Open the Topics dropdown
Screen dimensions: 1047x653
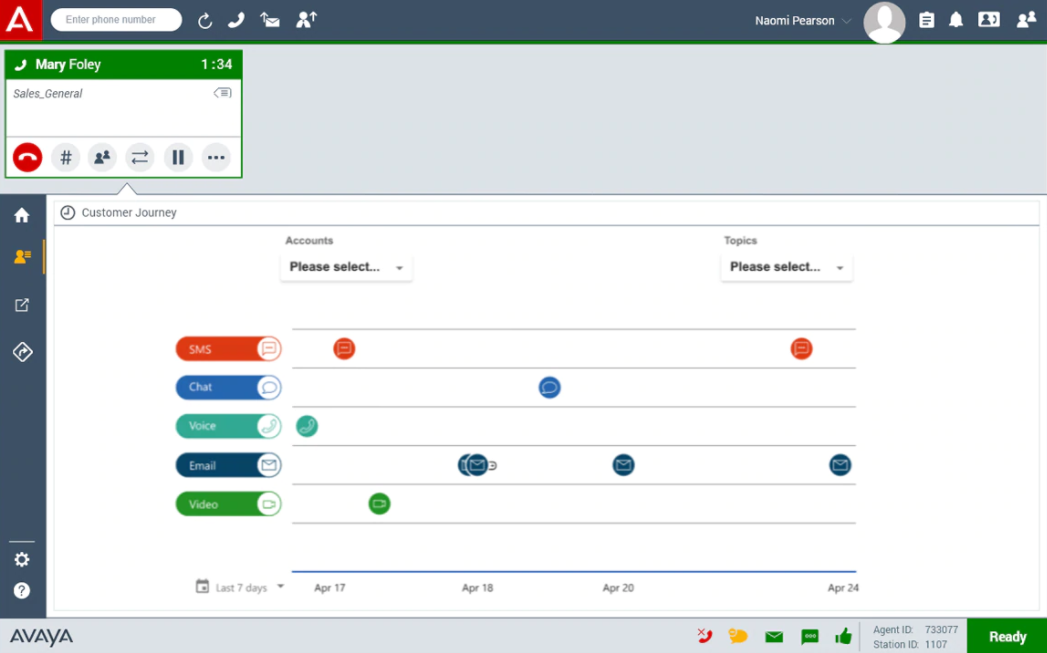point(786,267)
